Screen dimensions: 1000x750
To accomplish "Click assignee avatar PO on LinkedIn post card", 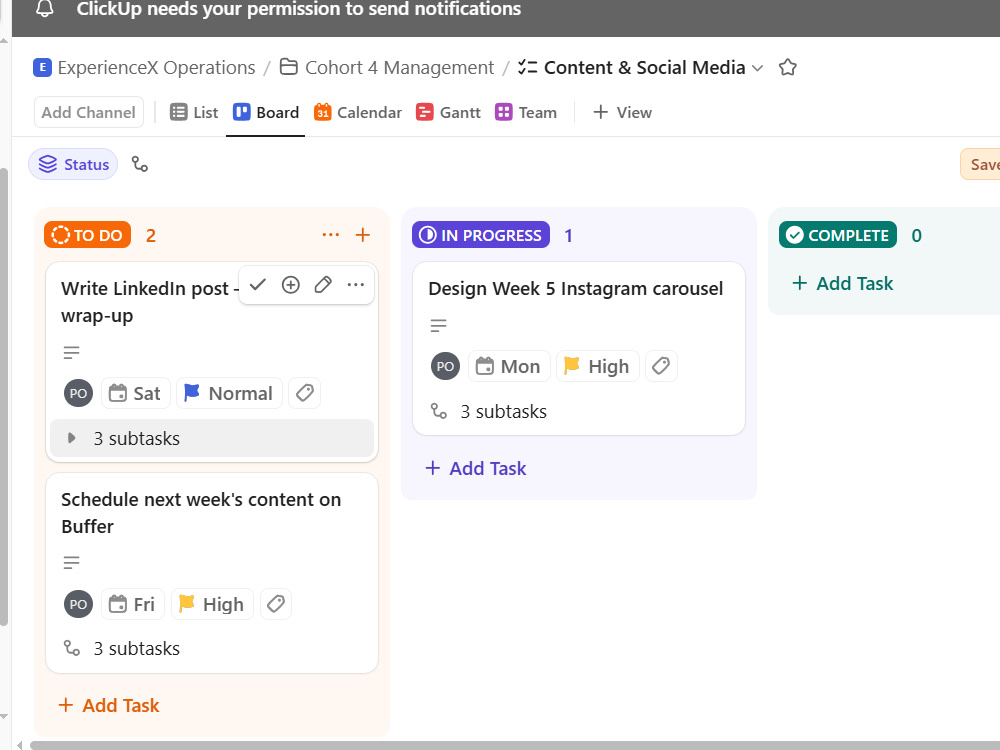I will click(x=78, y=393).
